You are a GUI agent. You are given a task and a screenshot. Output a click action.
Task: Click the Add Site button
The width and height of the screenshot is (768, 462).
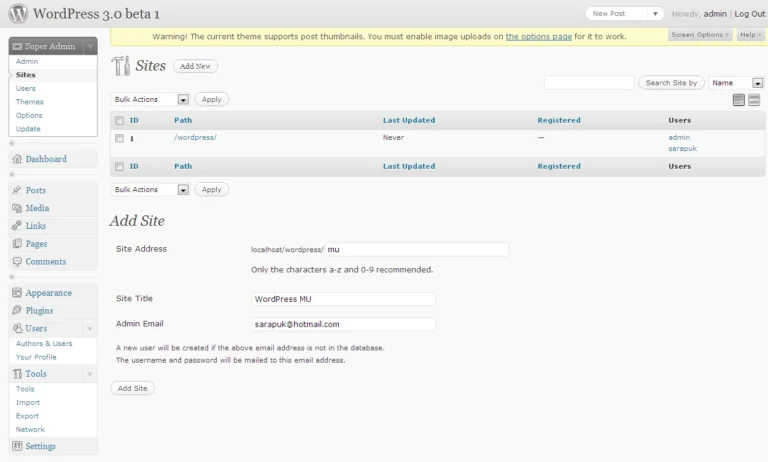[x=132, y=389]
